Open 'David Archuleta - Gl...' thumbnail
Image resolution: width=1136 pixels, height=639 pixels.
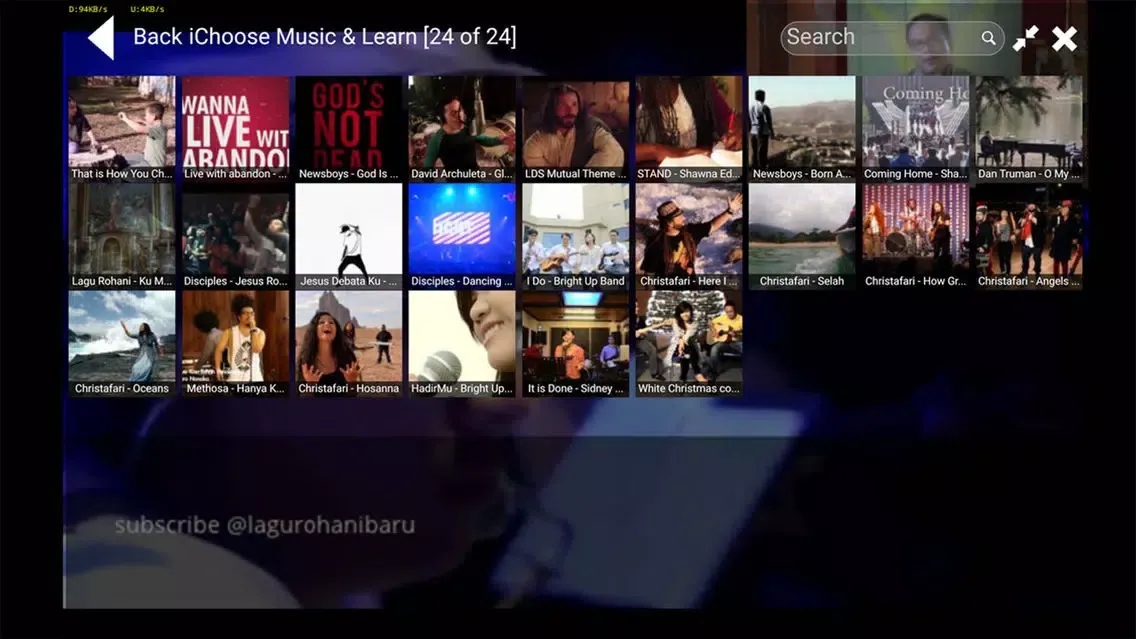click(462, 128)
